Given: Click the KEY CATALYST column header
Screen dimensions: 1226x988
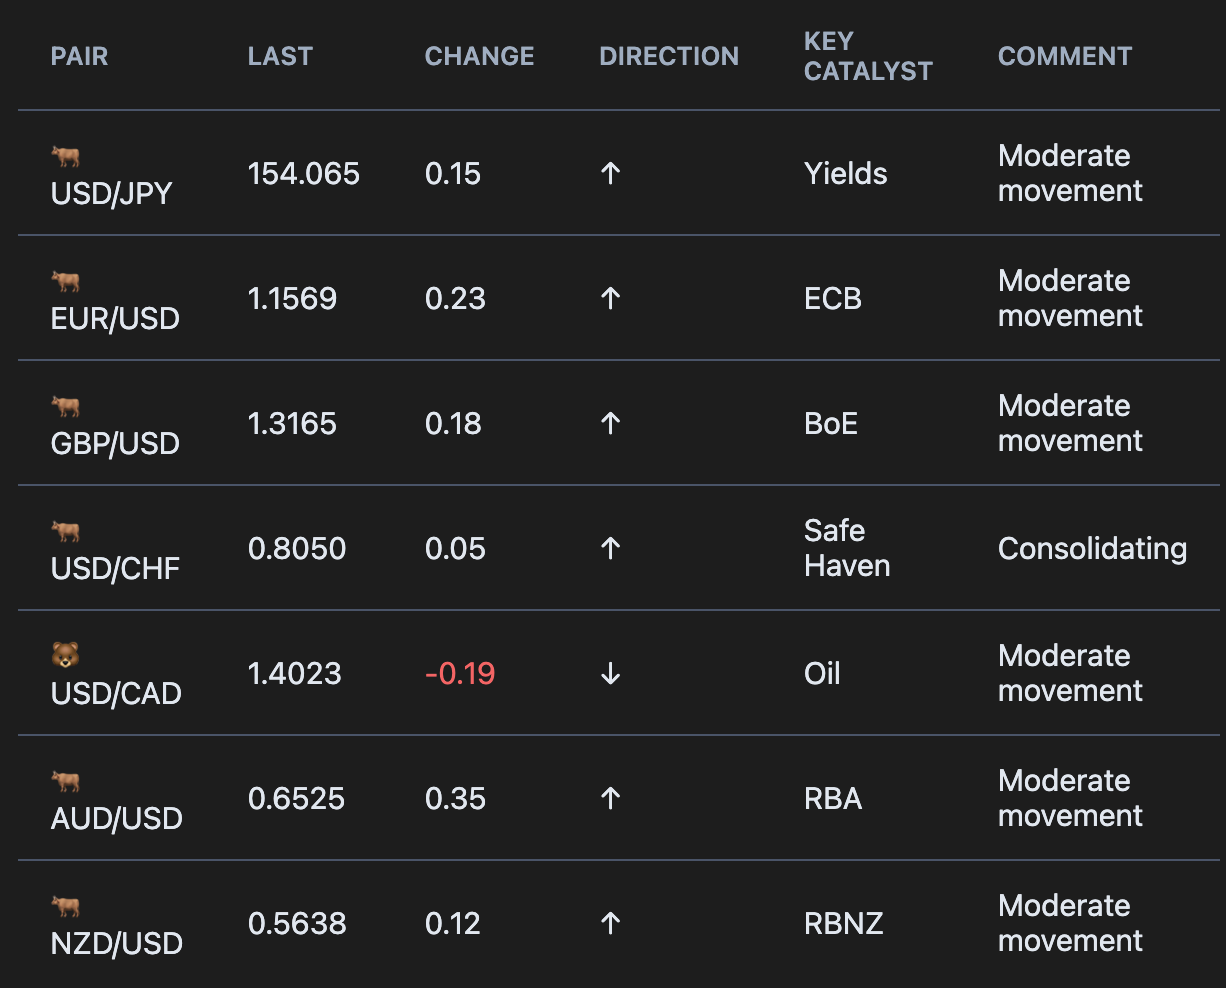Looking at the screenshot, I should [x=868, y=56].
